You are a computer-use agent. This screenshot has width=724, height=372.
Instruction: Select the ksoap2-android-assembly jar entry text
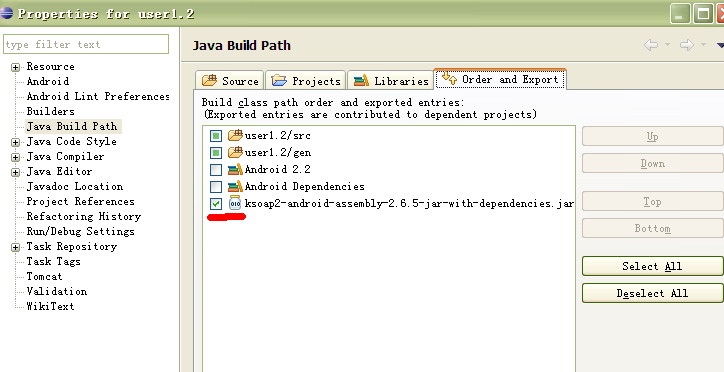409,204
